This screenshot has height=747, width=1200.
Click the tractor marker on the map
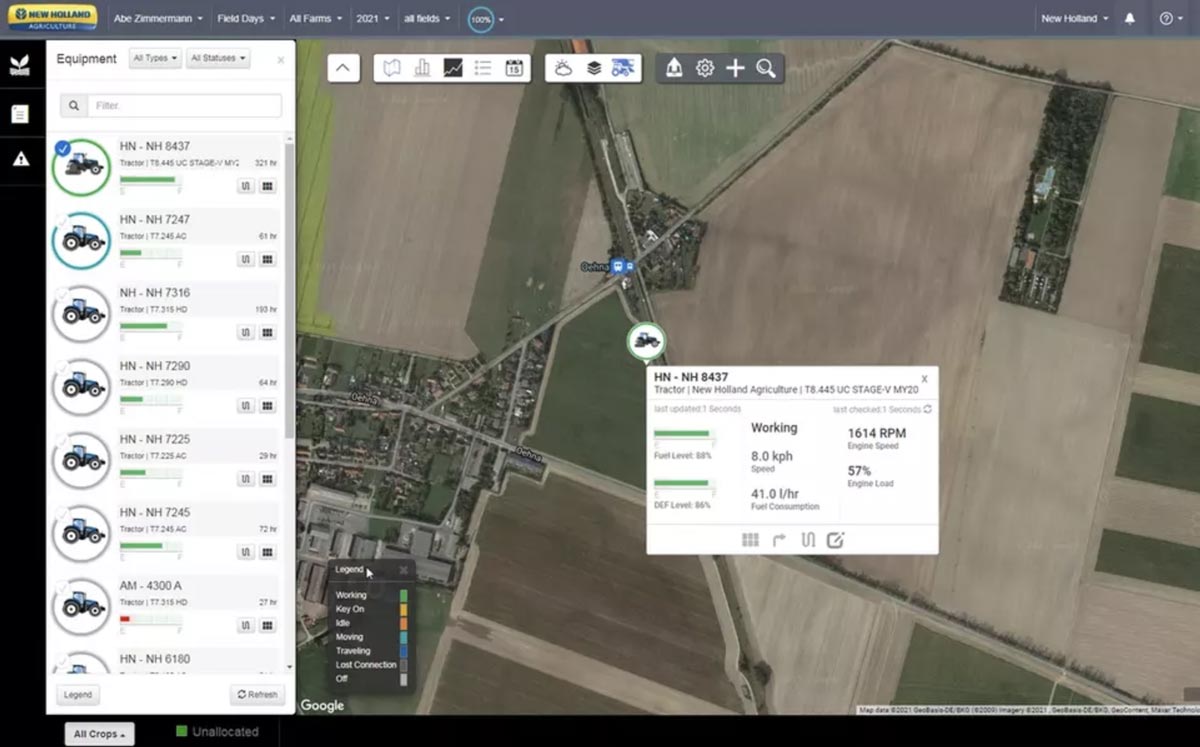coord(647,341)
